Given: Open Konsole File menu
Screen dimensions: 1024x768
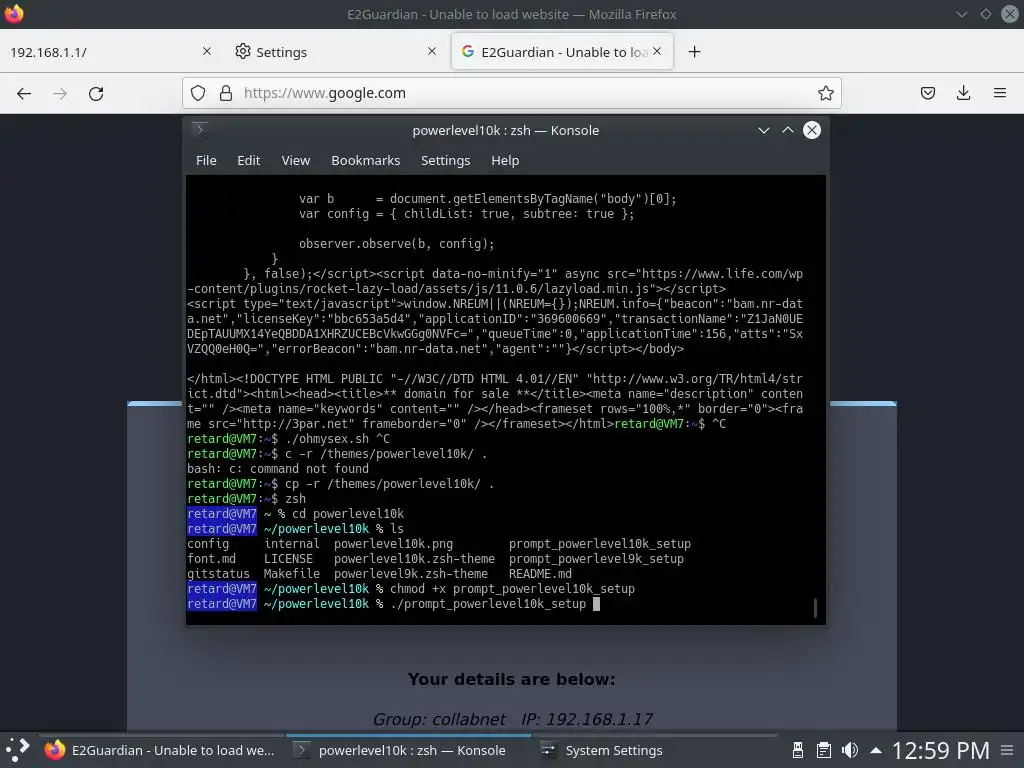Looking at the screenshot, I should [206, 161].
